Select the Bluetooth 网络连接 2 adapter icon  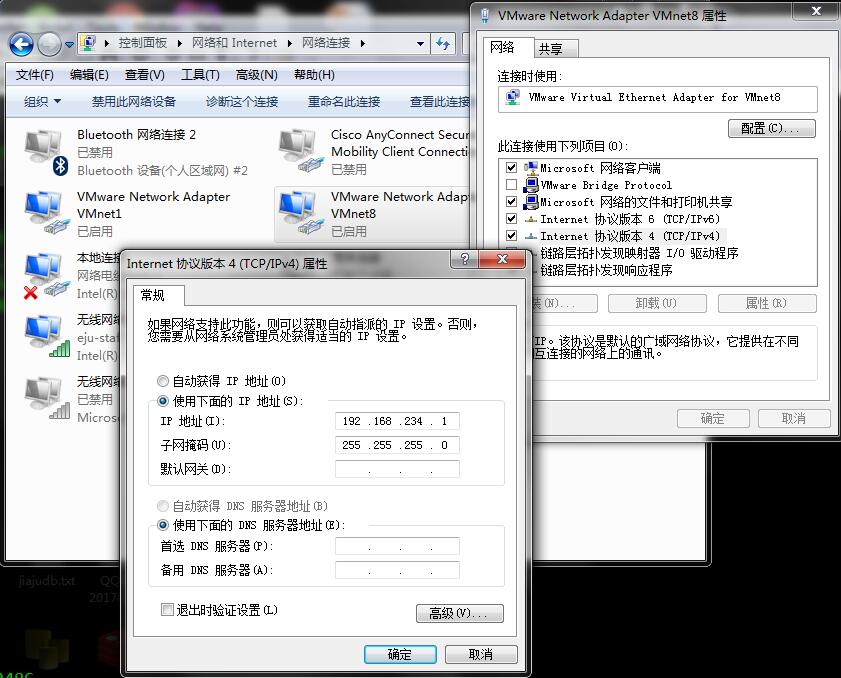click(46, 152)
